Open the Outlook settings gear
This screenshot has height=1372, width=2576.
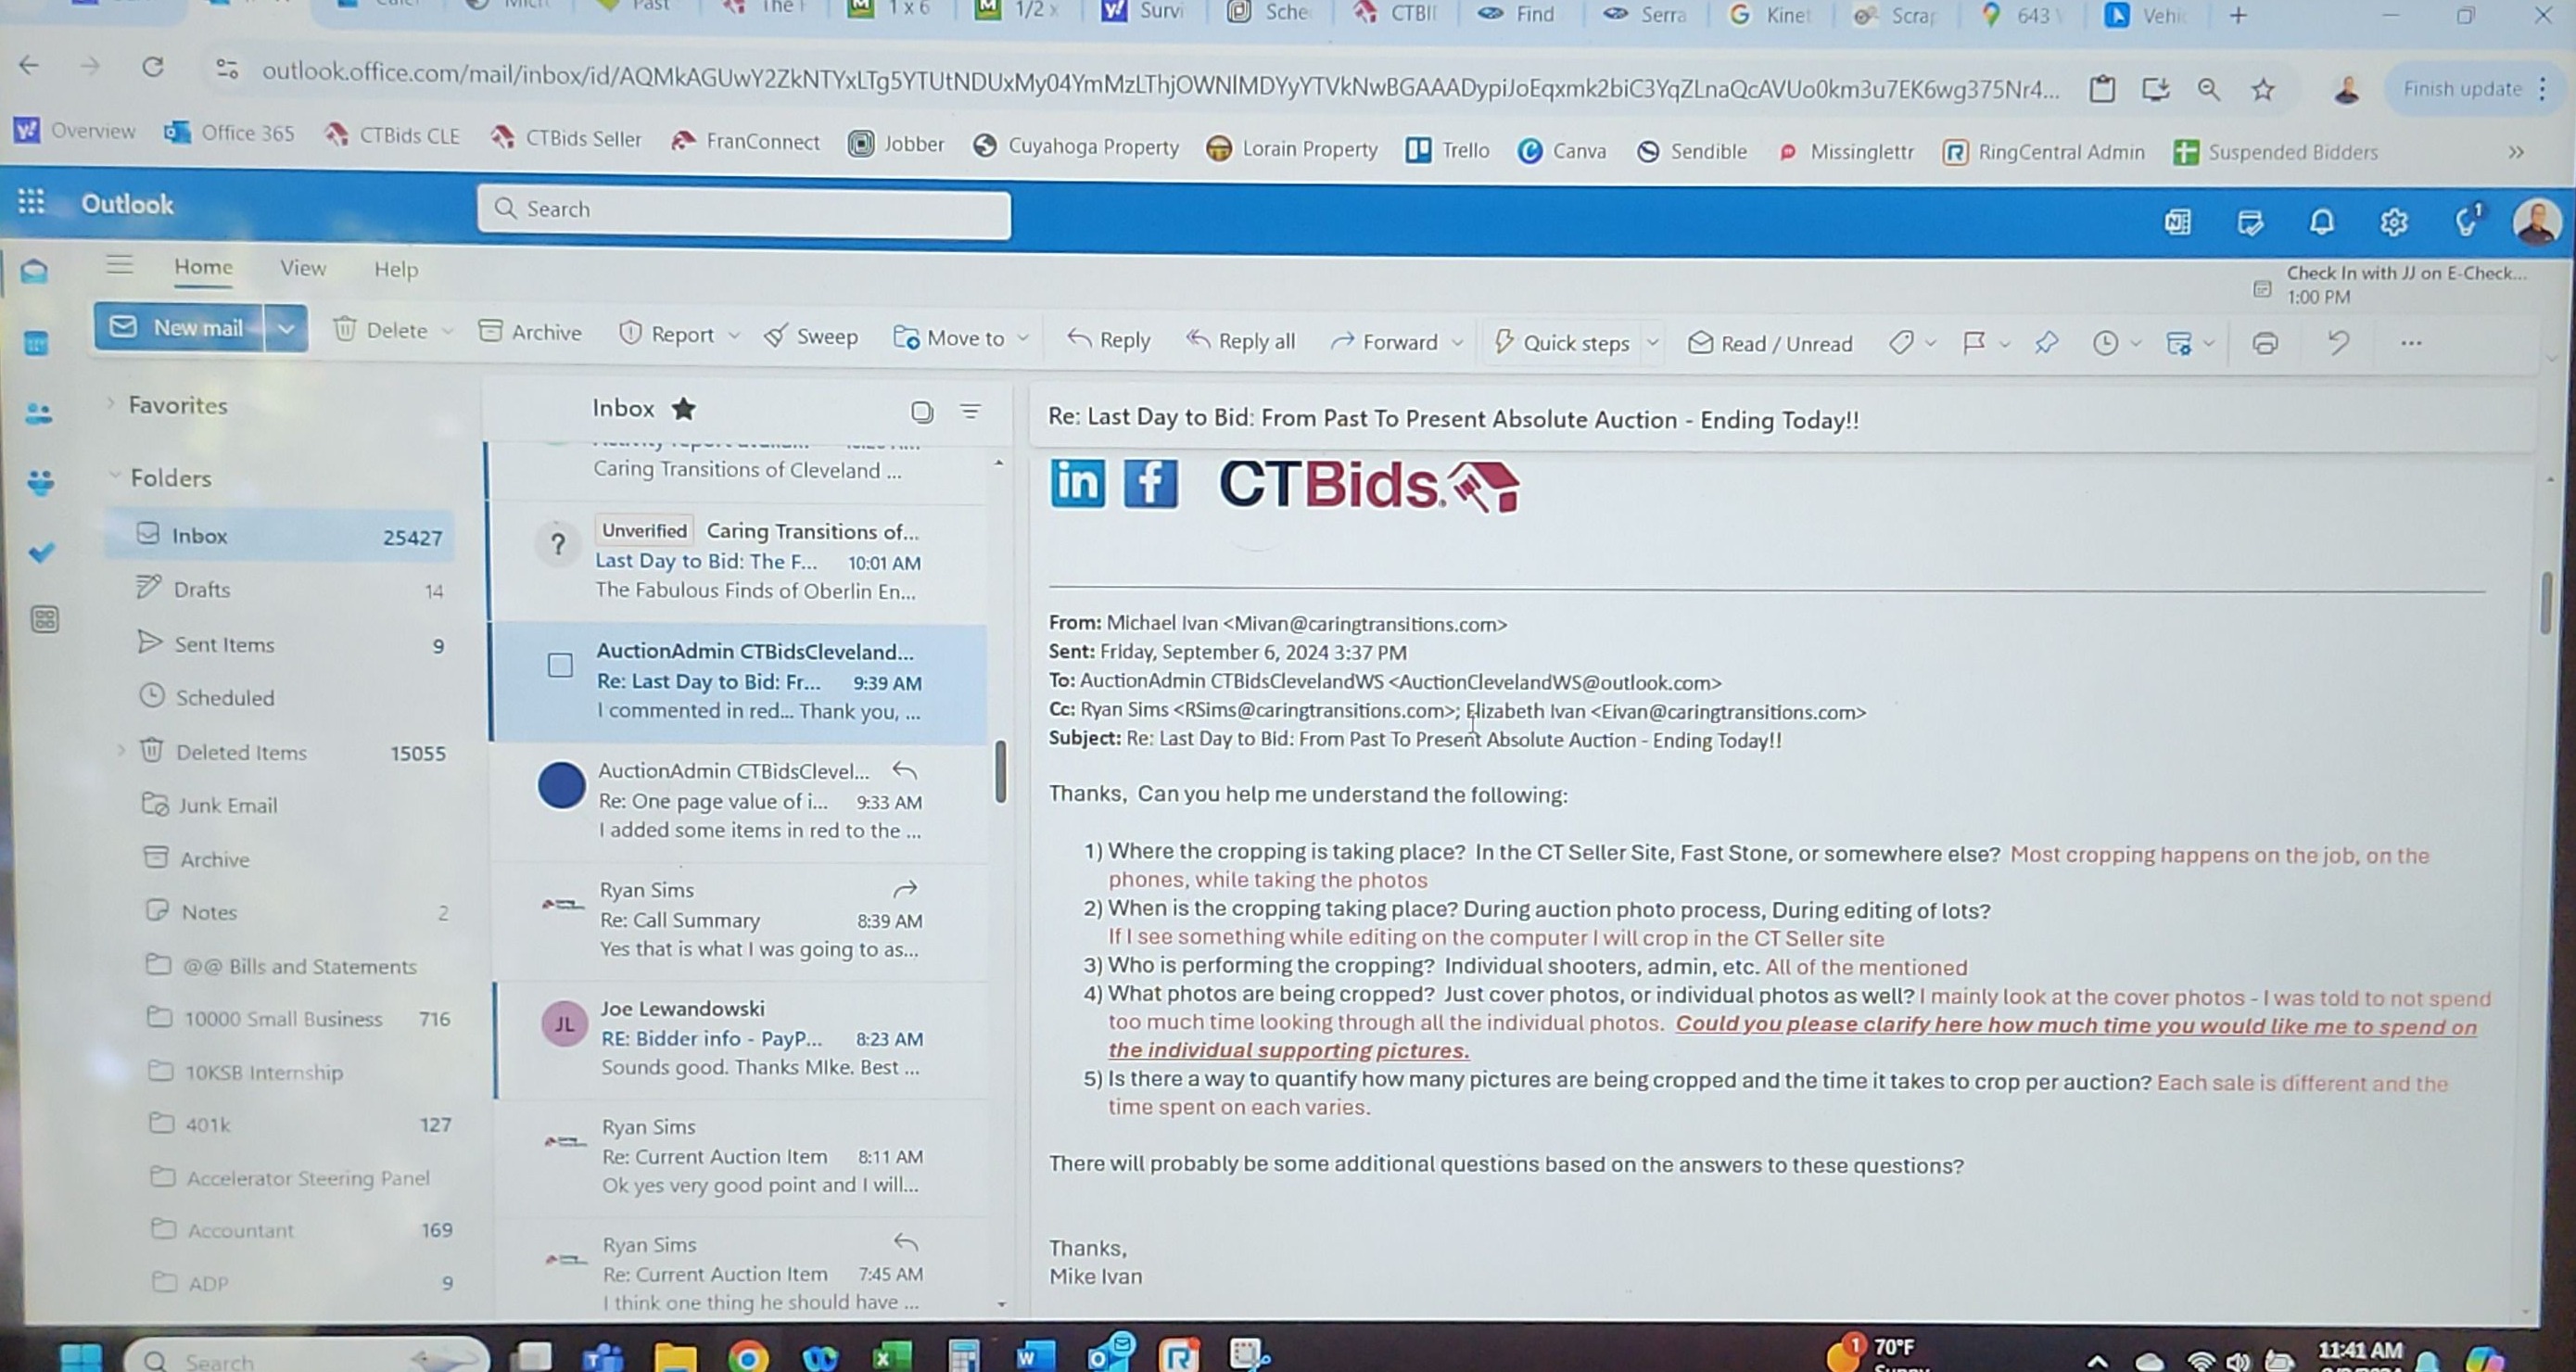click(x=2393, y=222)
